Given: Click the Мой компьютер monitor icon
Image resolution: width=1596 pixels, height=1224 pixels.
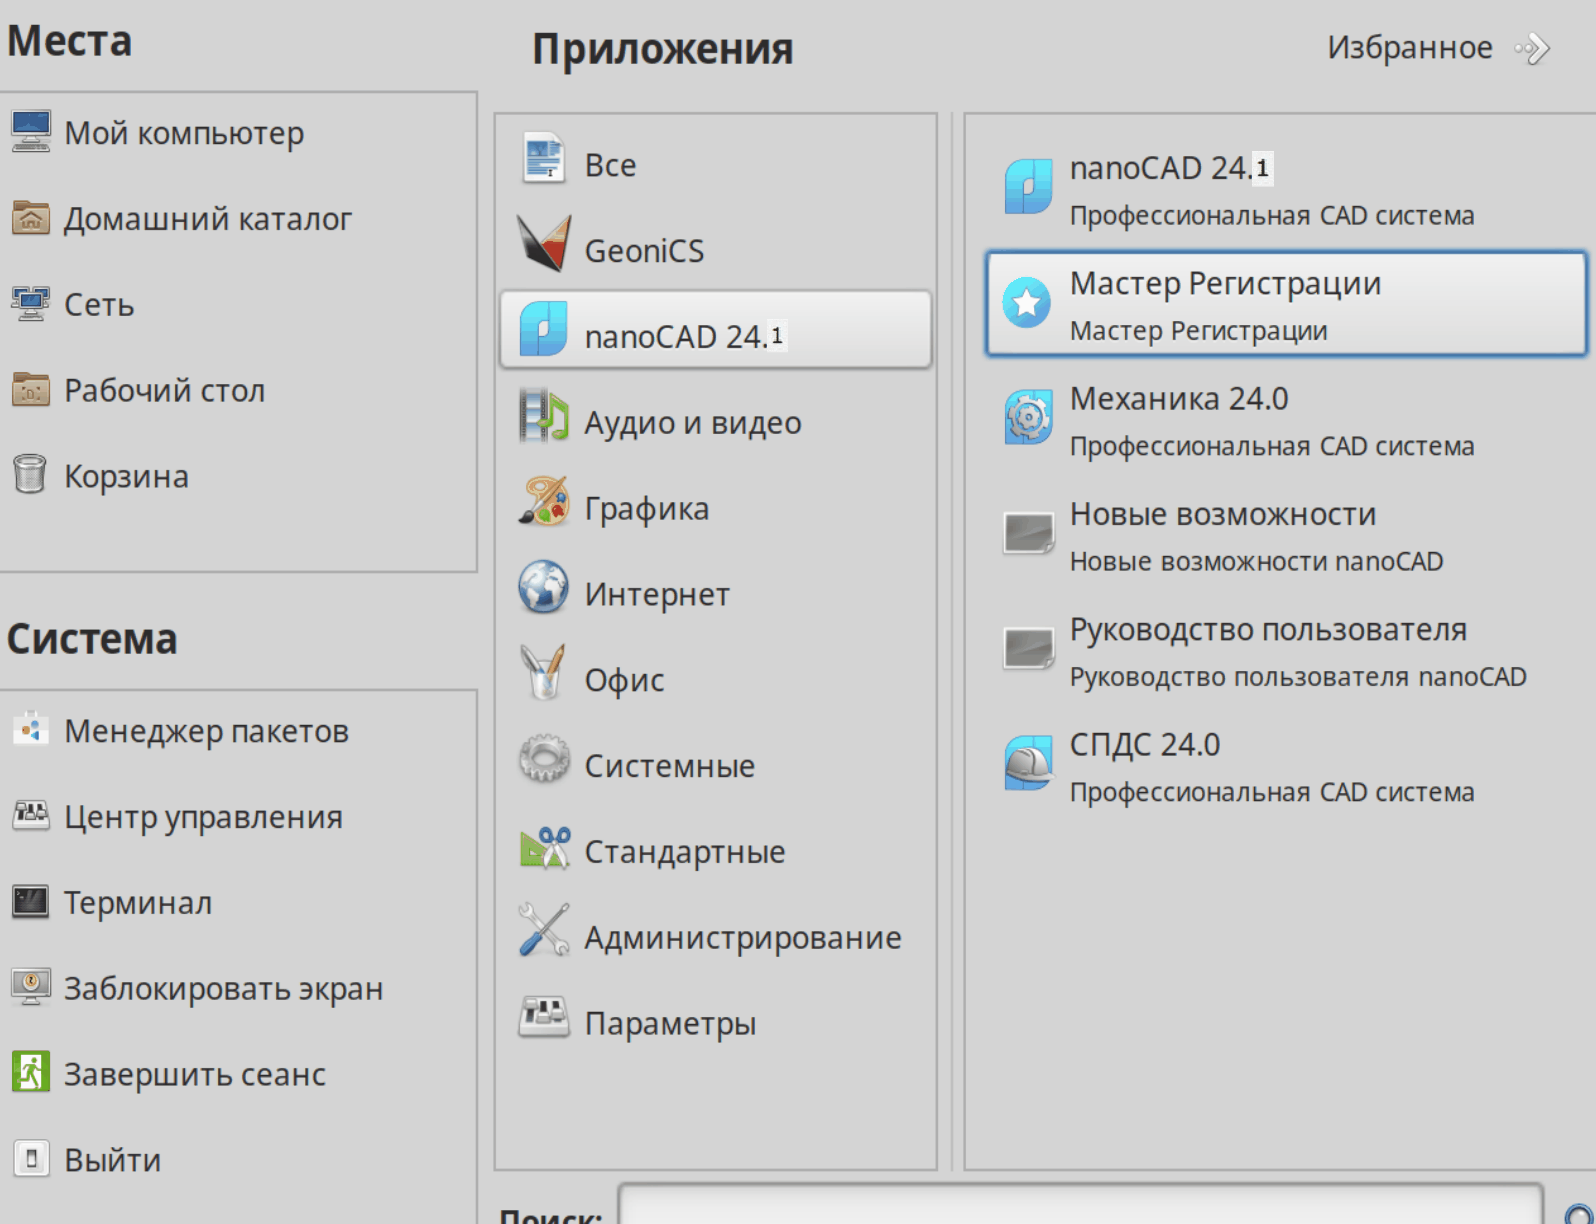Looking at the screenshot, I should (x=31, y=131).
